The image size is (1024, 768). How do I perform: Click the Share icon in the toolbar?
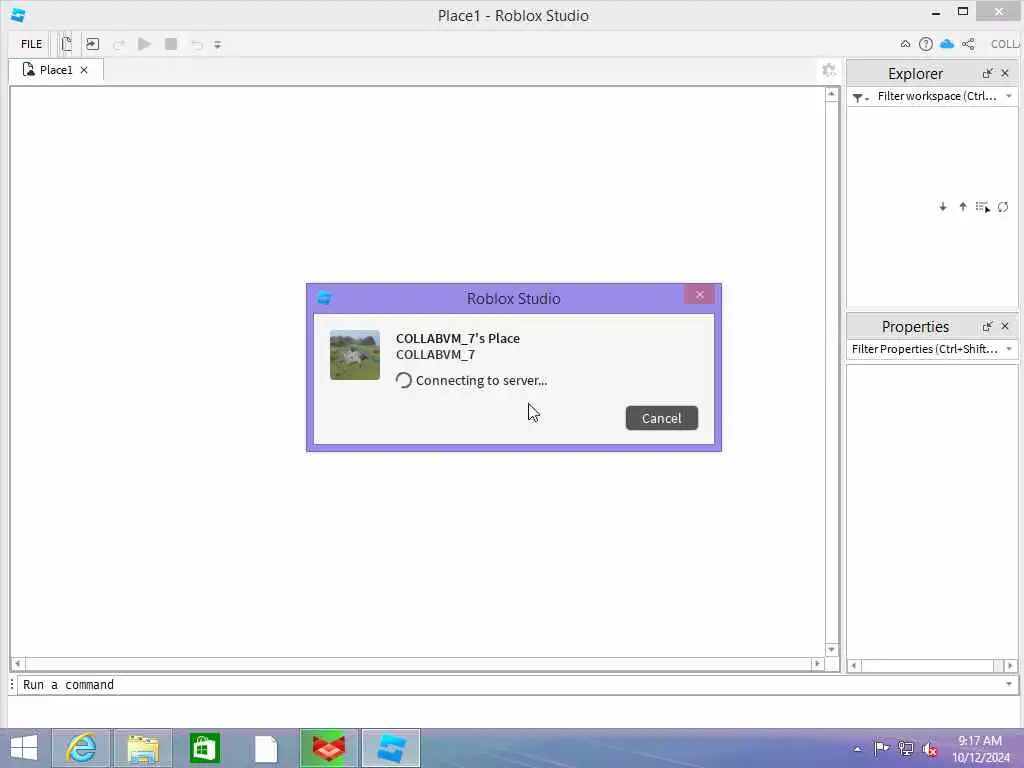coord(968,44)
